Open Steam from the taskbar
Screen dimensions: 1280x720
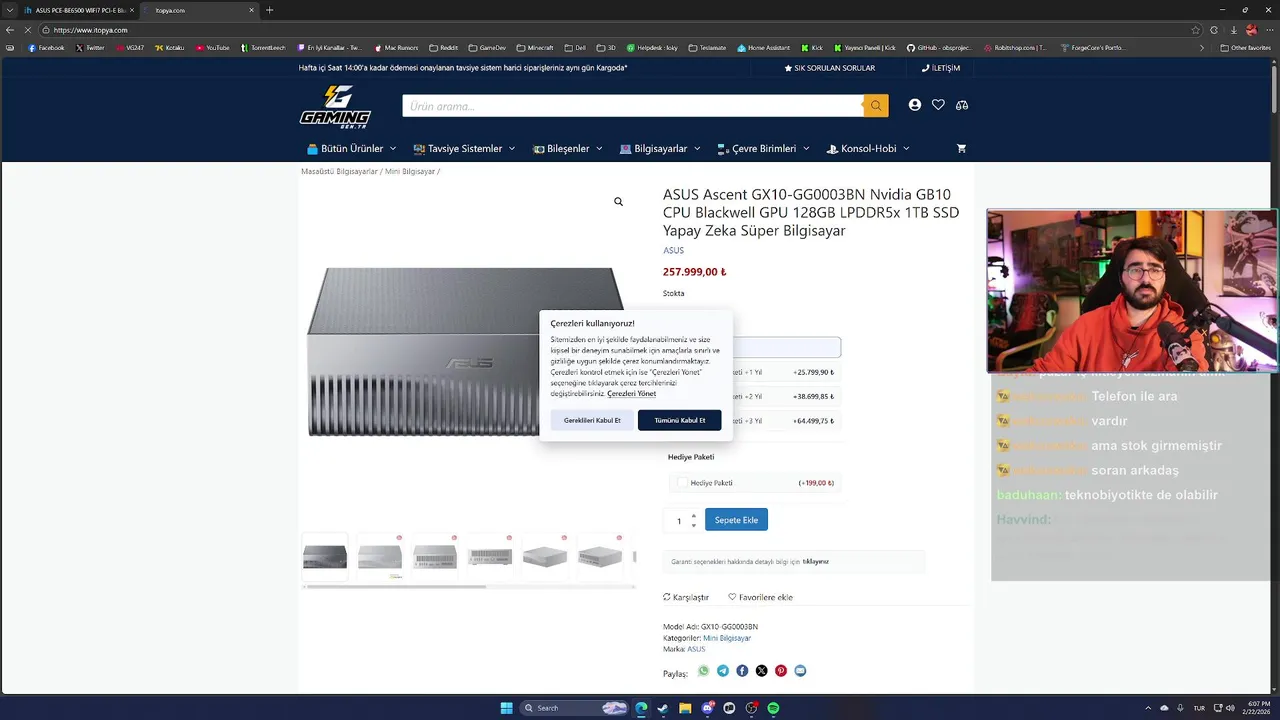click(663, 708)
